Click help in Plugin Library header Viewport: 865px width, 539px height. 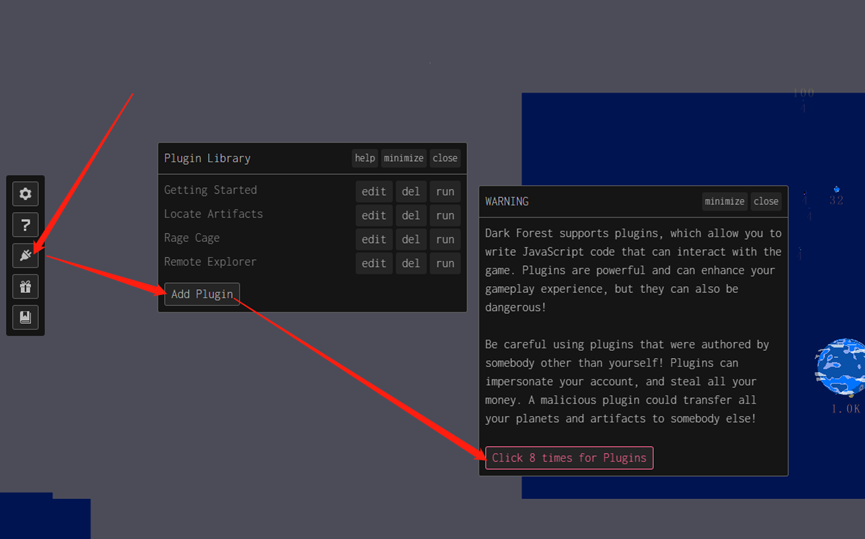click(x=365, y=158)
